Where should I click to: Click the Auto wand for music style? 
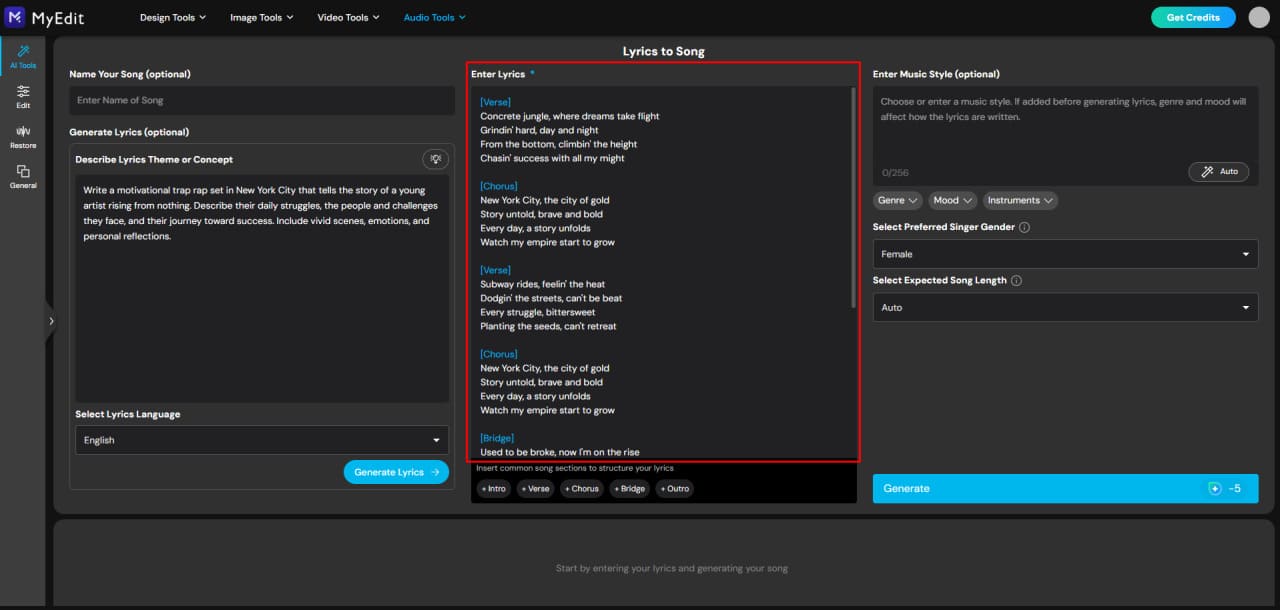coord(1218,171)
